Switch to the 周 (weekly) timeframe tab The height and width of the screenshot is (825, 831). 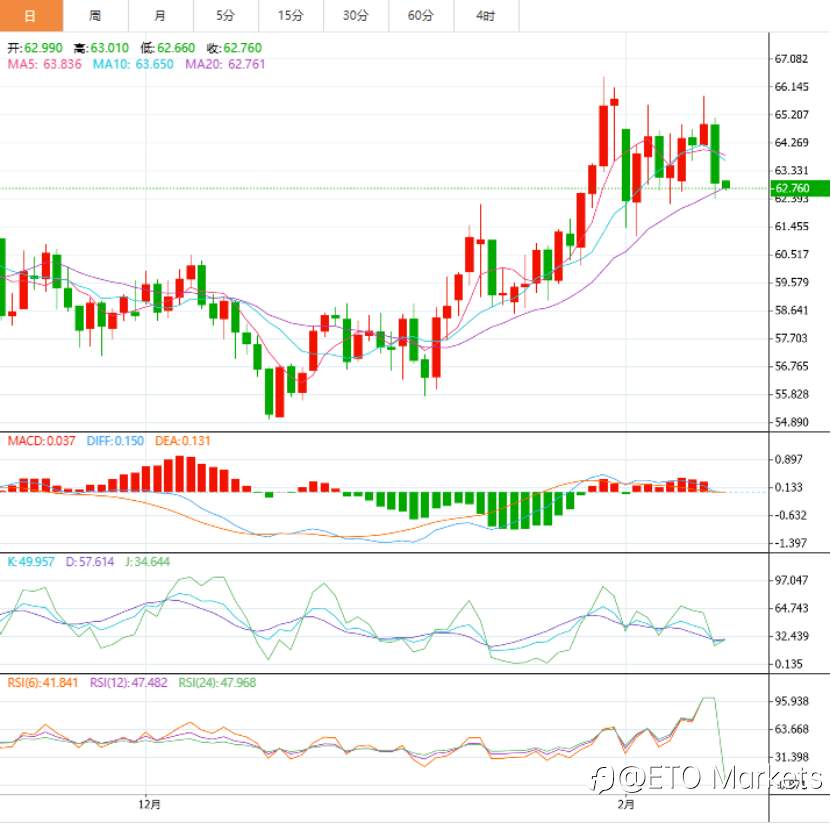pyautogui.click(x=95, y=16)
